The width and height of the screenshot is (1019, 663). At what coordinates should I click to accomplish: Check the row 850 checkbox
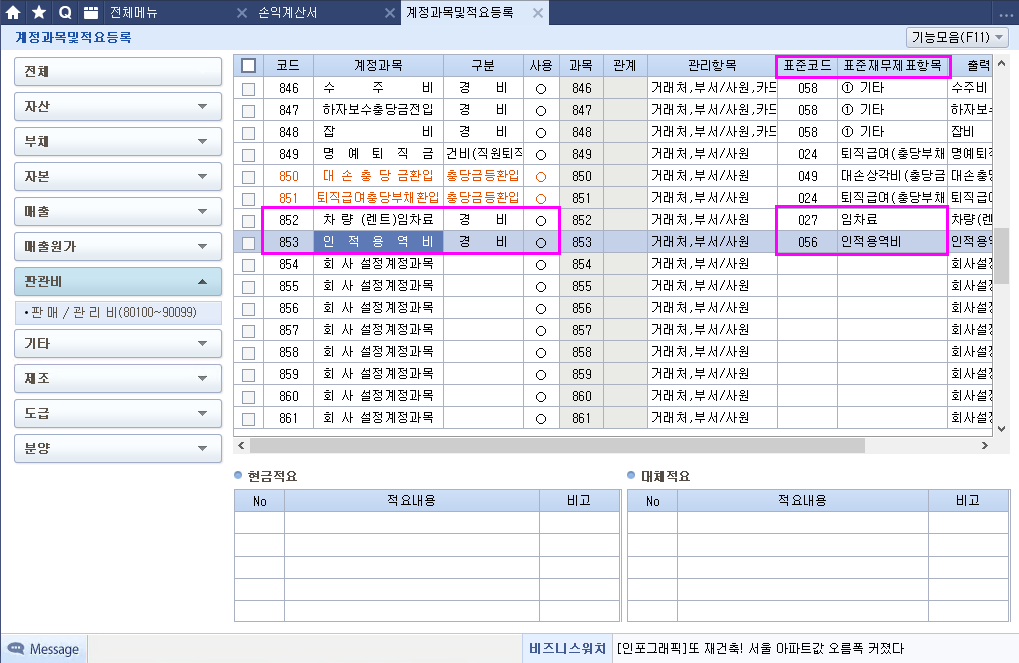(x=248, y=177)
